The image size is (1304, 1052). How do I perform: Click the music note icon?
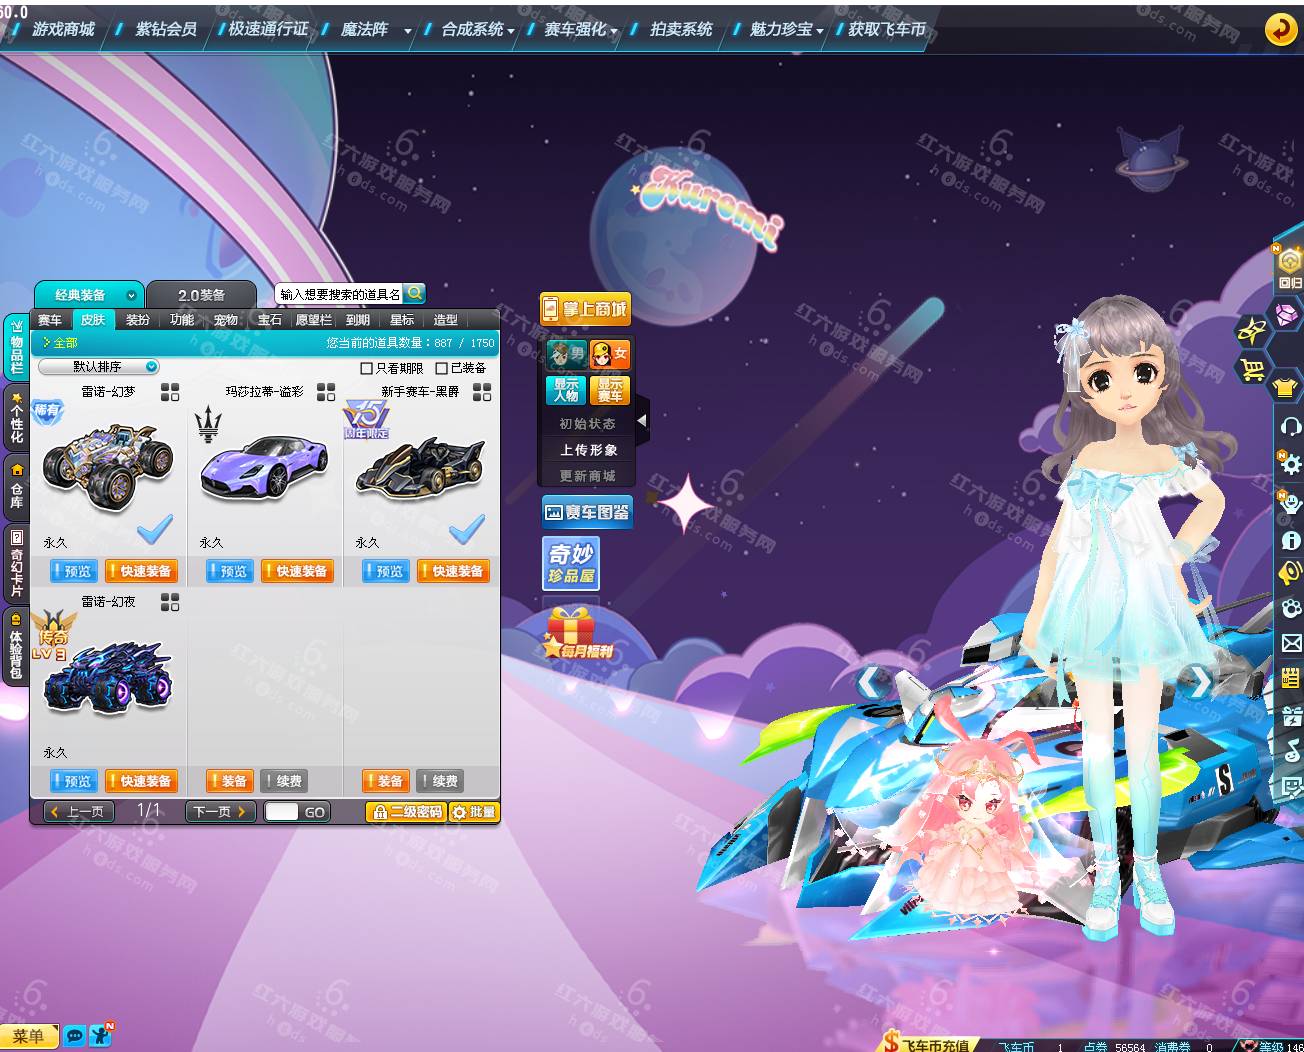point(1291,750)
